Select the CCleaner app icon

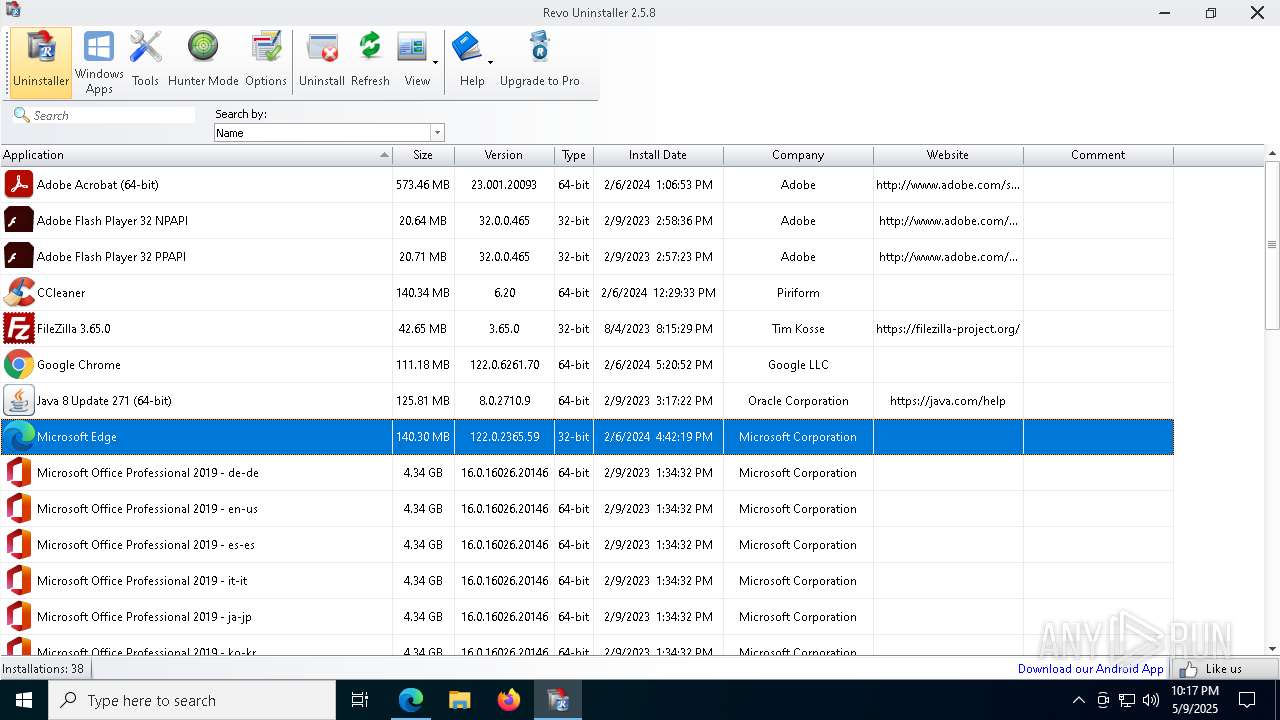click(18, 292)
